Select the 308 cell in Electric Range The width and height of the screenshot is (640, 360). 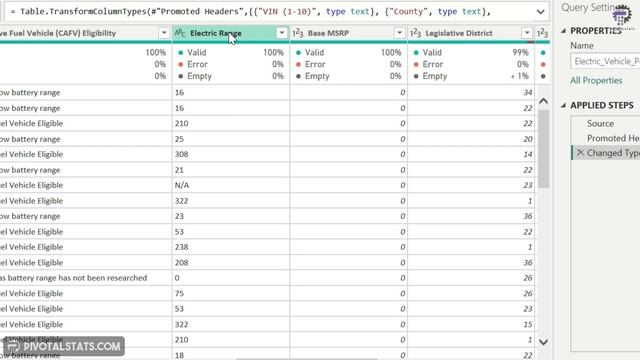point(231,154)
